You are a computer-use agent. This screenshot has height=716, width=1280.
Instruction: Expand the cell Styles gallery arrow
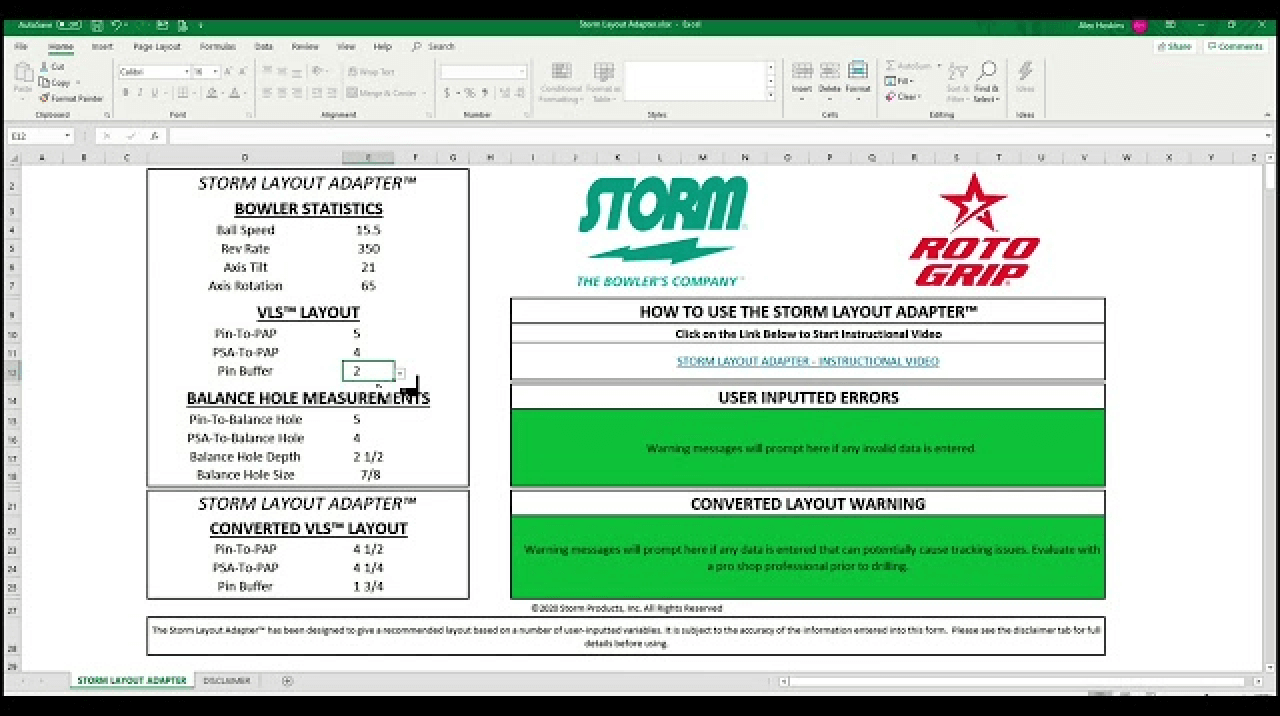tap(770, 96)
